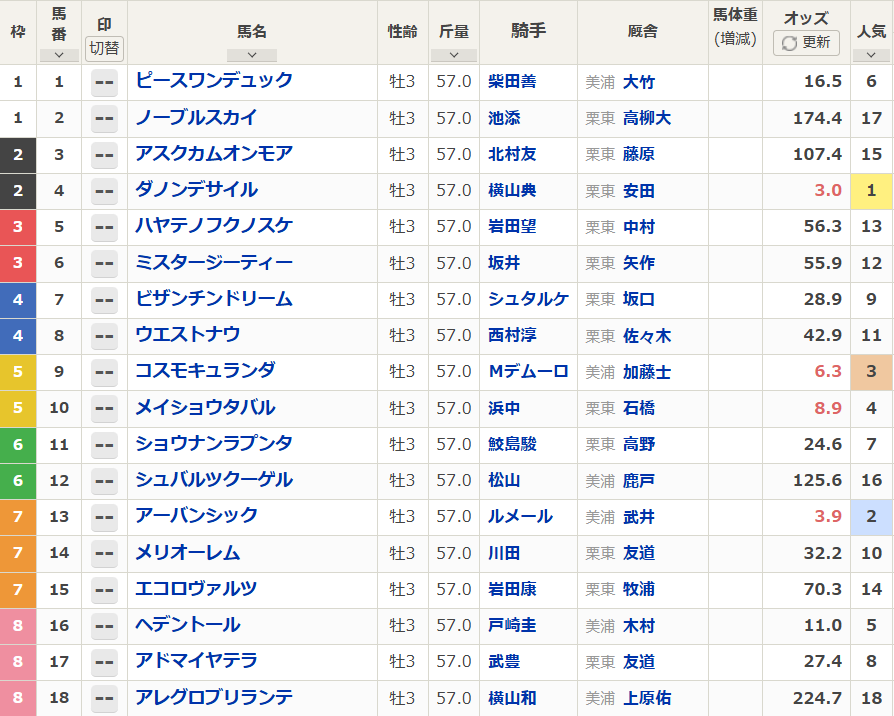Click the オッズ column header
The width and height of the screenshot is (894, 716).
[806, 18]
